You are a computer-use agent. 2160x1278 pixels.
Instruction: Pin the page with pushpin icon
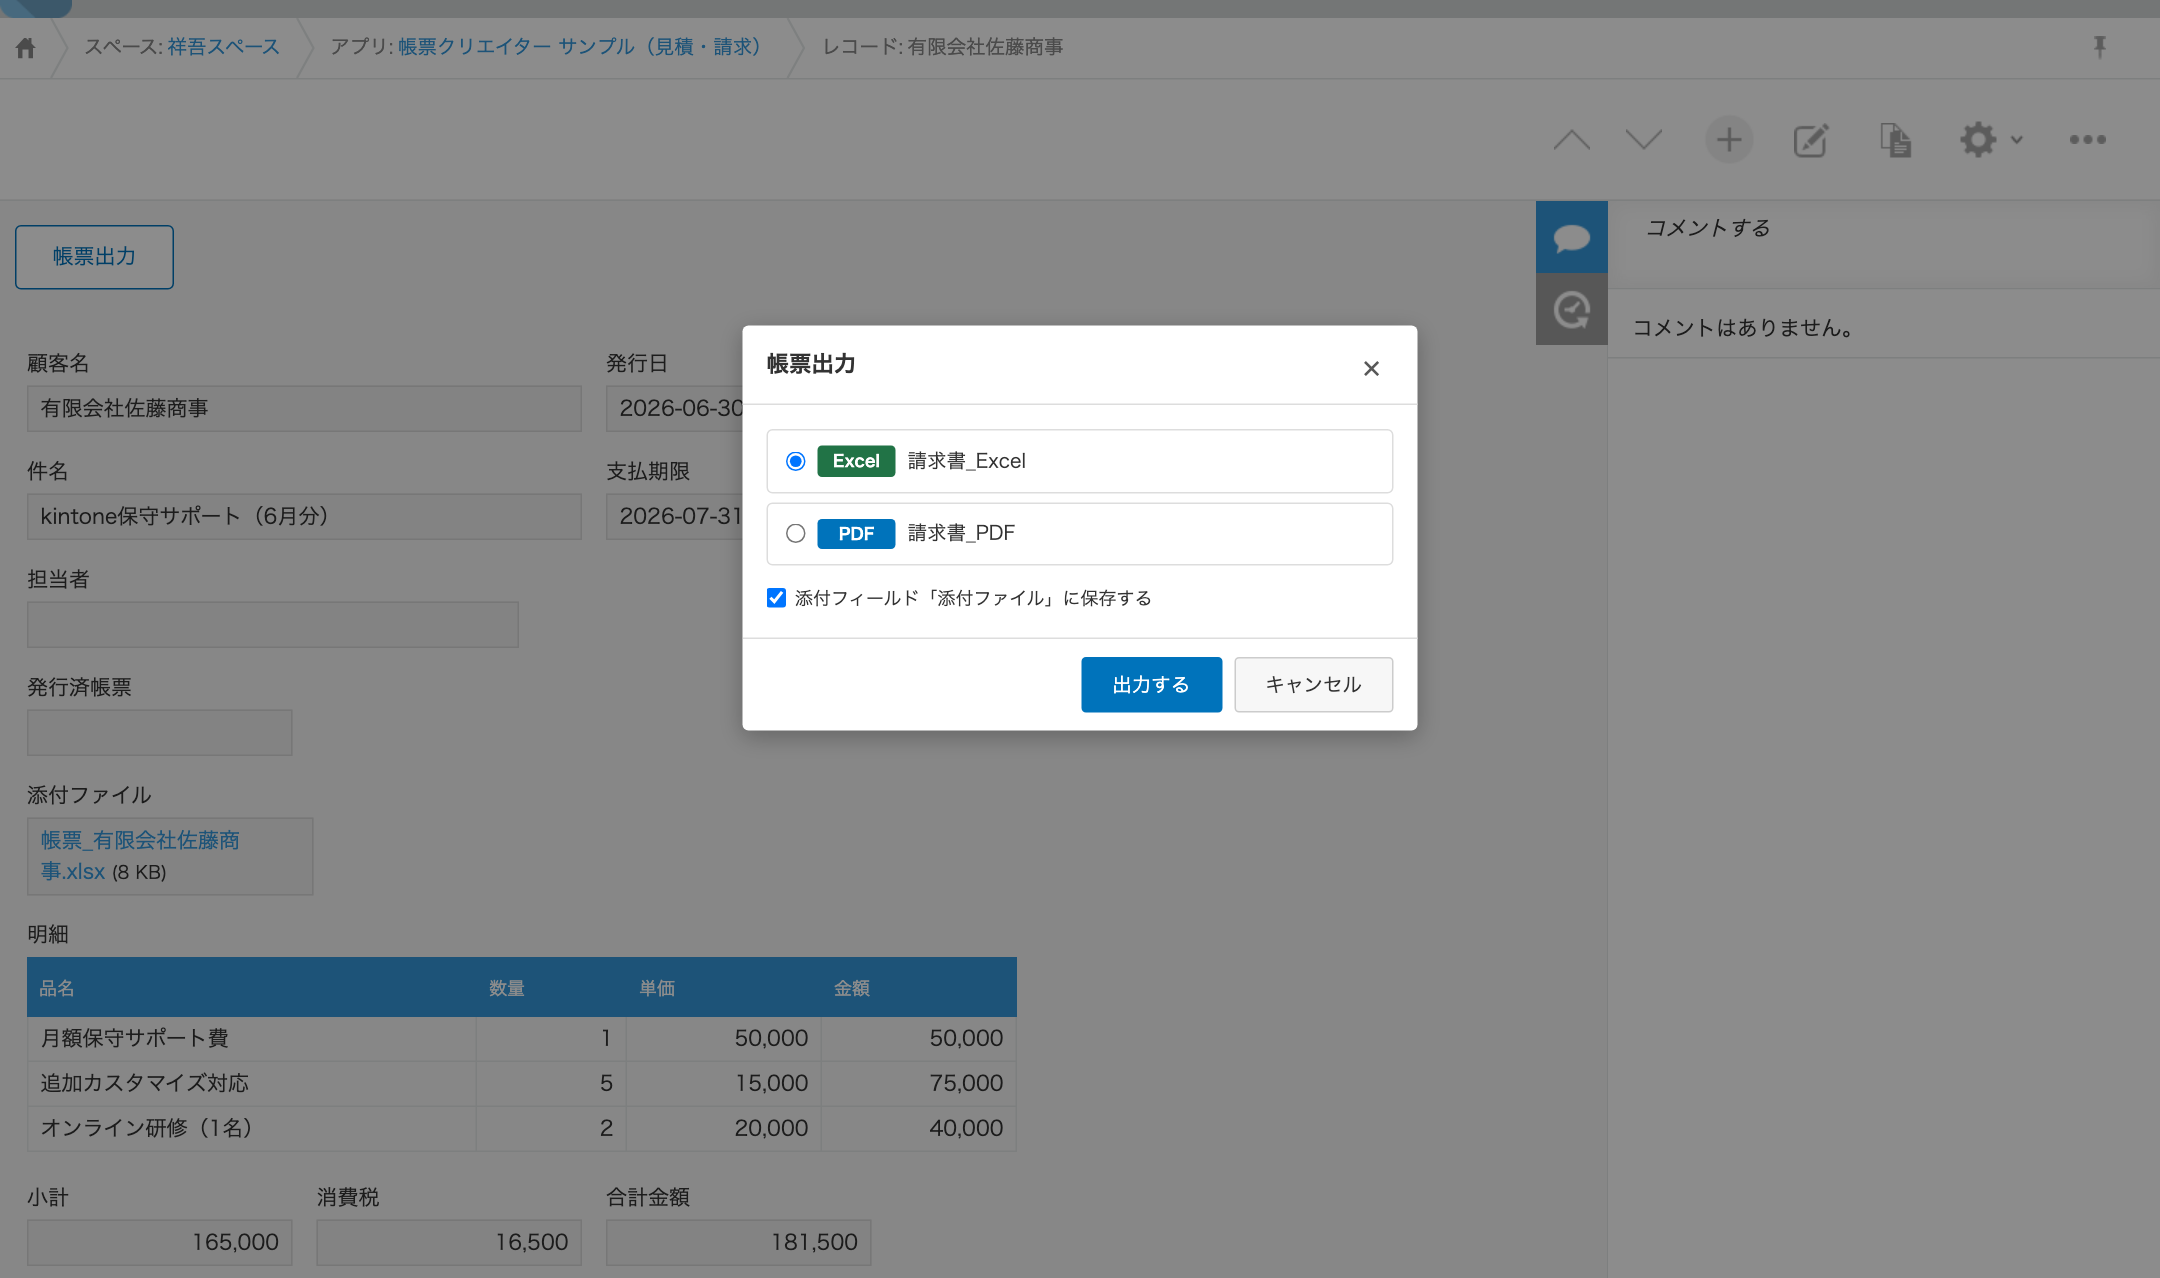(x=2100, y=47)
